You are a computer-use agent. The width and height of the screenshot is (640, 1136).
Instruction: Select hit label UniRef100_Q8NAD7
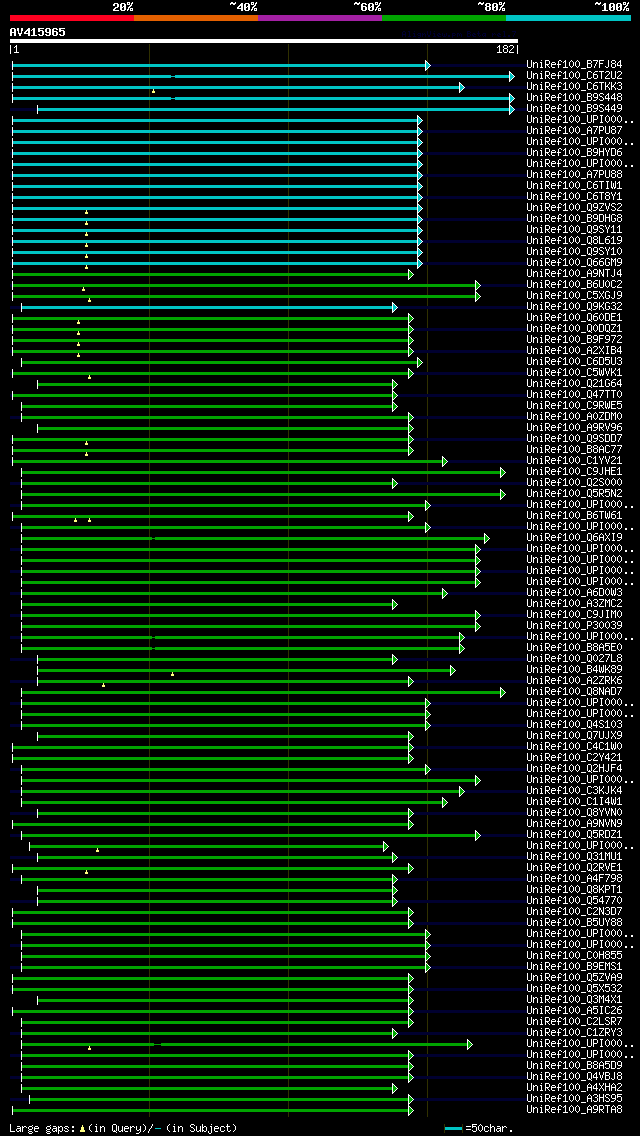(574, 691)
